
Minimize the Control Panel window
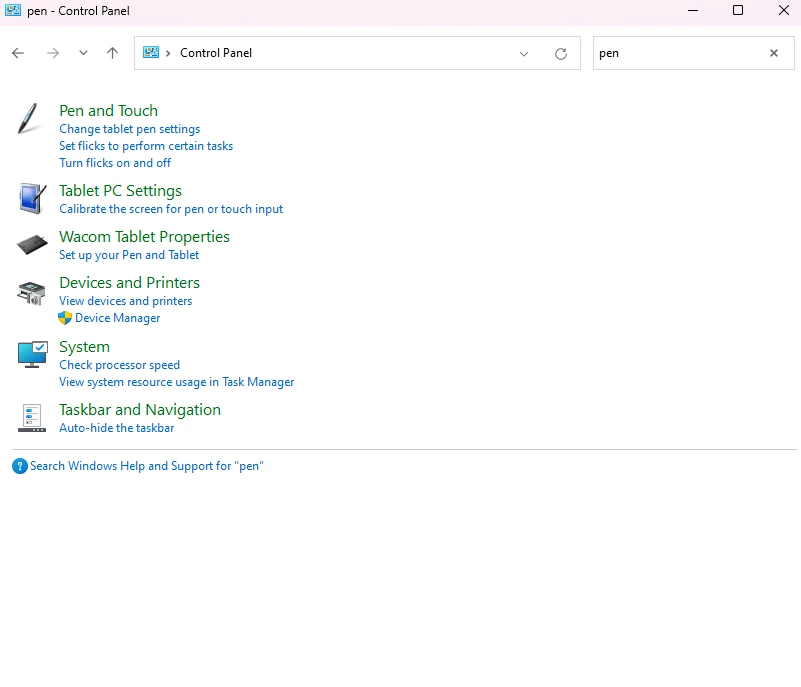693,10
